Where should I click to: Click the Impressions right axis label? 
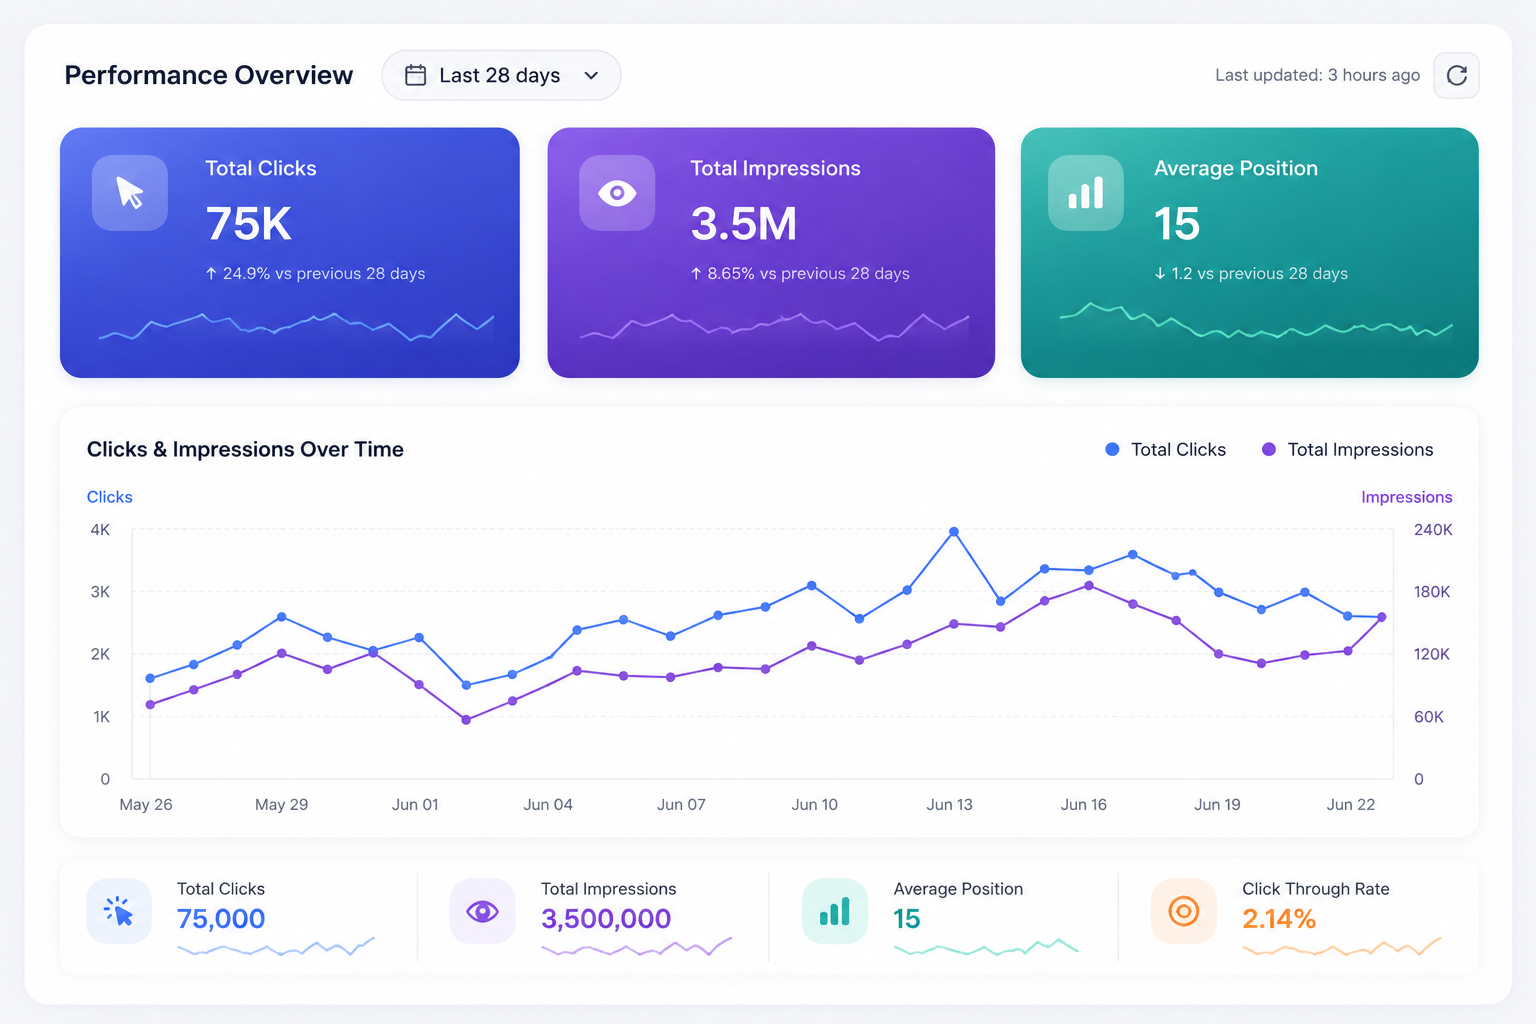coord(1406,497)
